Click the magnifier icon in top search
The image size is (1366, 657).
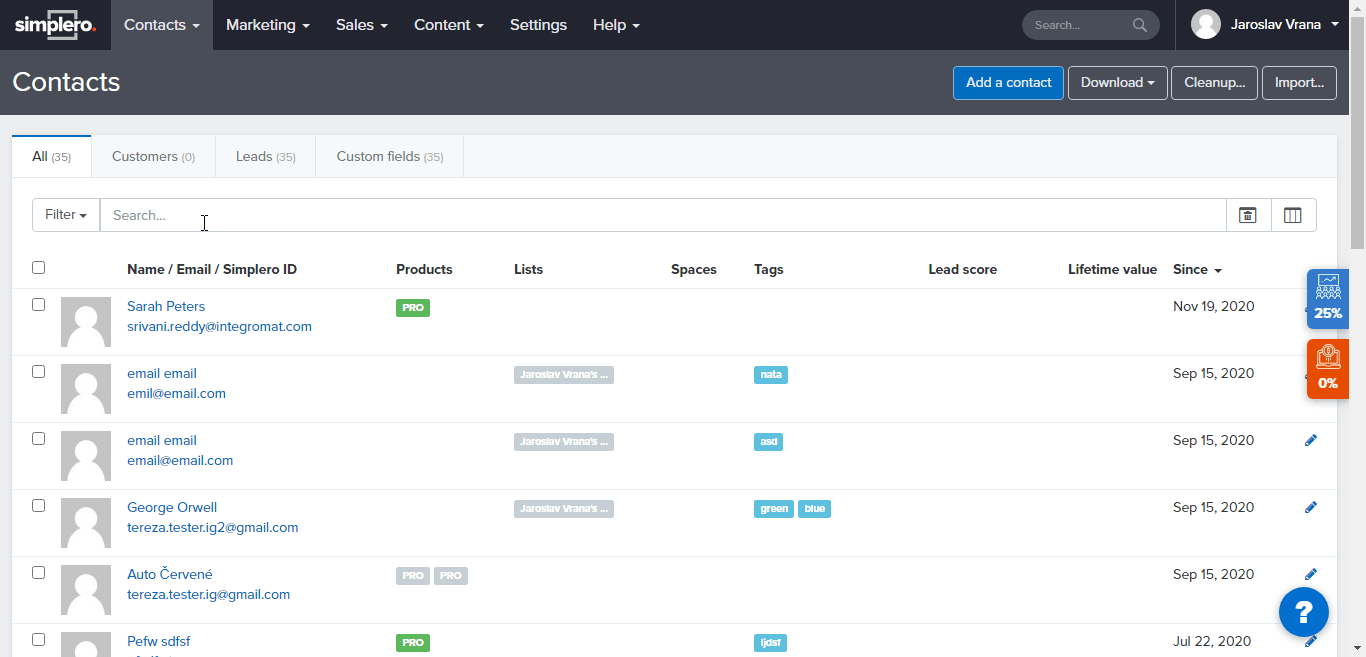(x=1140, y=25)
